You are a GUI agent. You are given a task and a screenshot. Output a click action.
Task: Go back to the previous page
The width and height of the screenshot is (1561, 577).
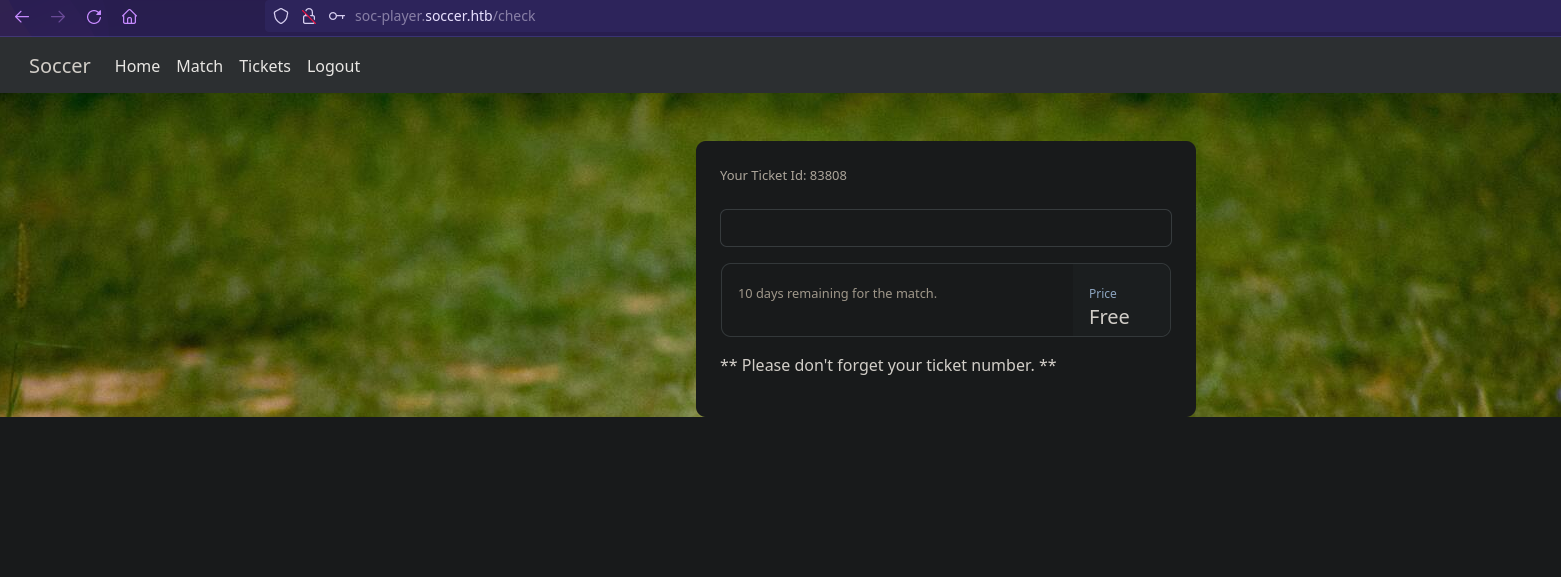22,16
